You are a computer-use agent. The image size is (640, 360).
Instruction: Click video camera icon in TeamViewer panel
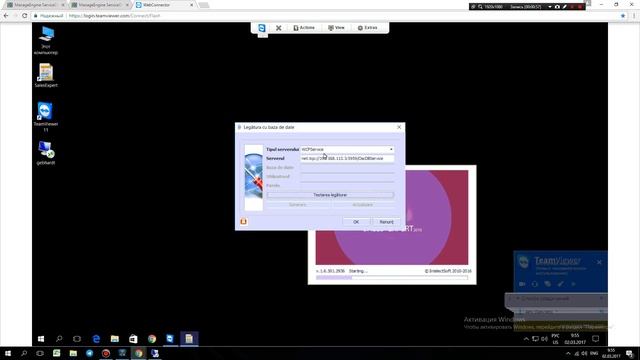[x=522, y=284]
